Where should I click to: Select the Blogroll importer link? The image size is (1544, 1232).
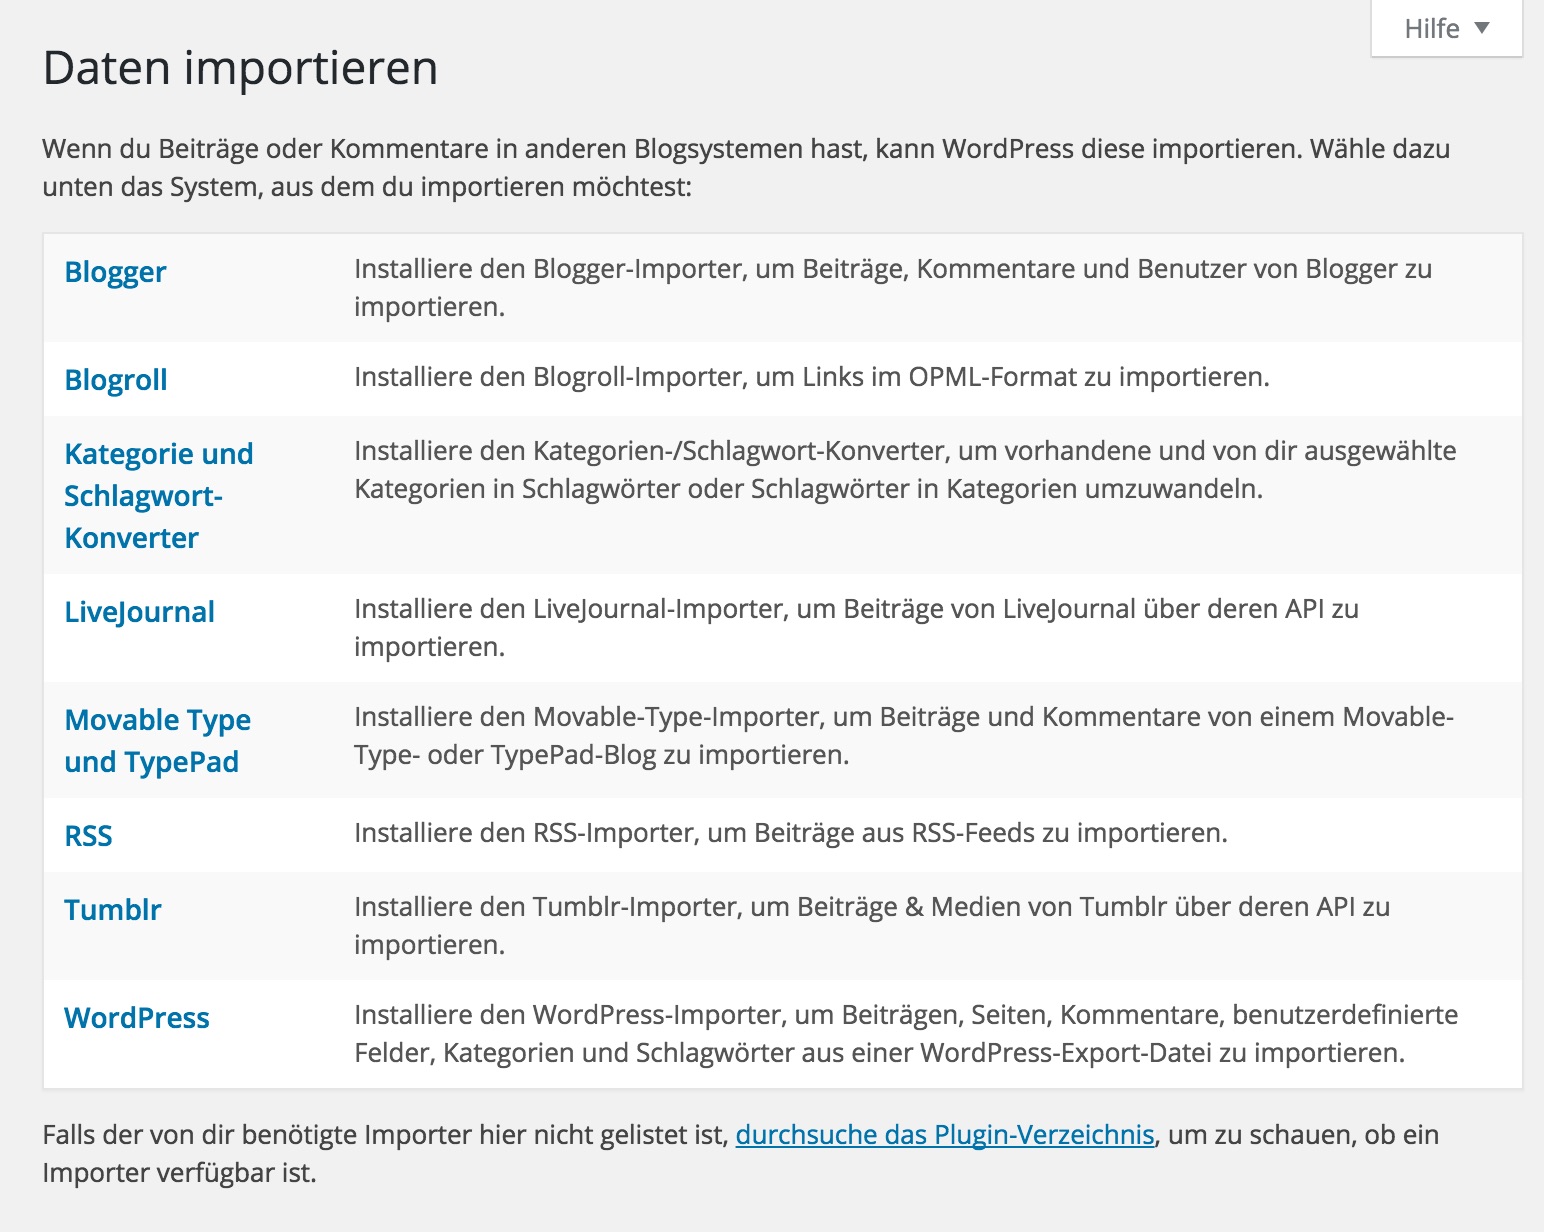(116, 380)
